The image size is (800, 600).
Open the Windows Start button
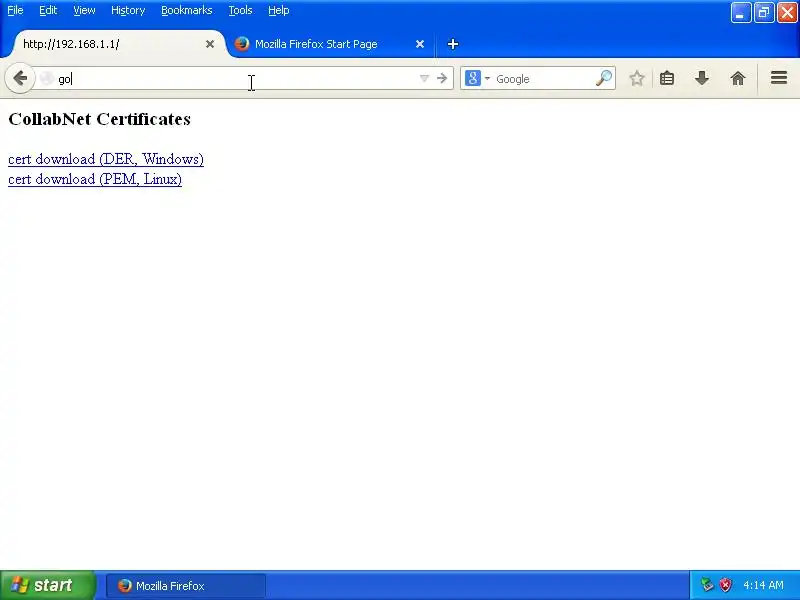pos(47,585)
